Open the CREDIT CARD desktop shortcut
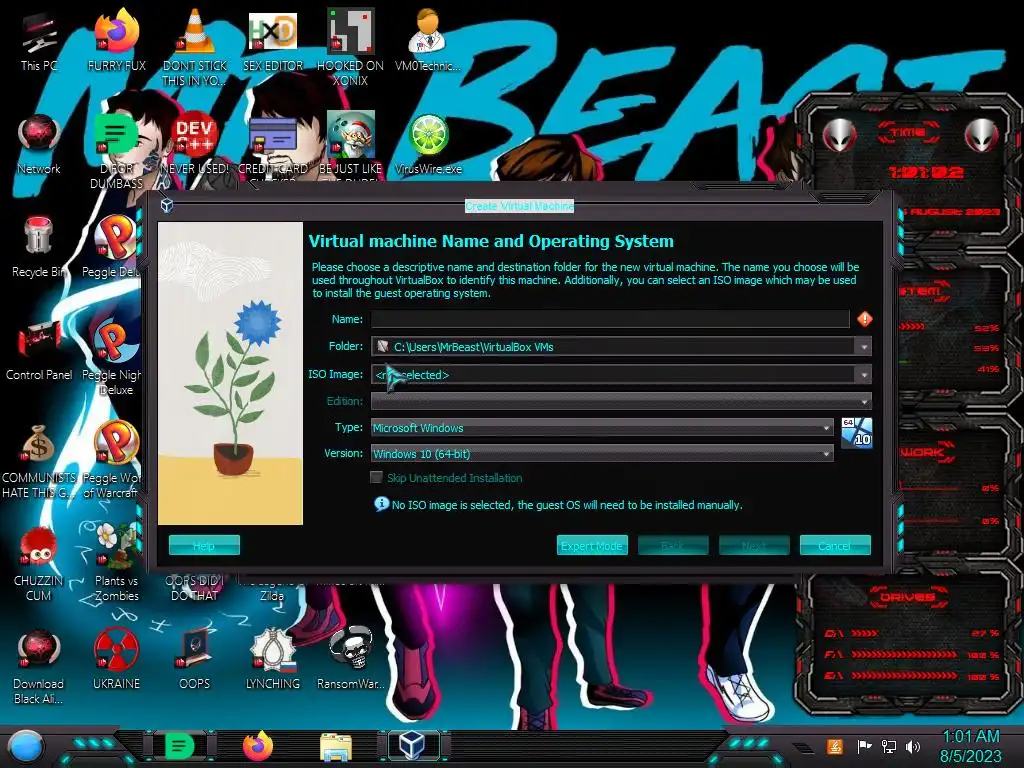This screenshot has height=768, width=1024. 273,145
